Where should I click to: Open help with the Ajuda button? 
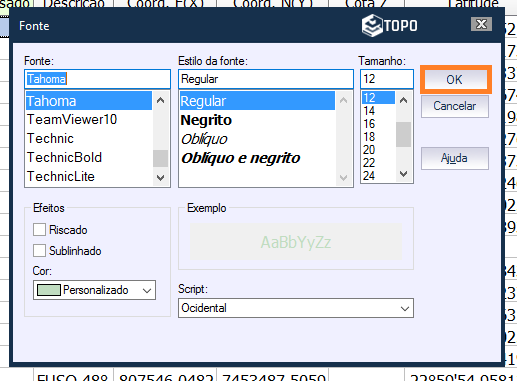455,158
